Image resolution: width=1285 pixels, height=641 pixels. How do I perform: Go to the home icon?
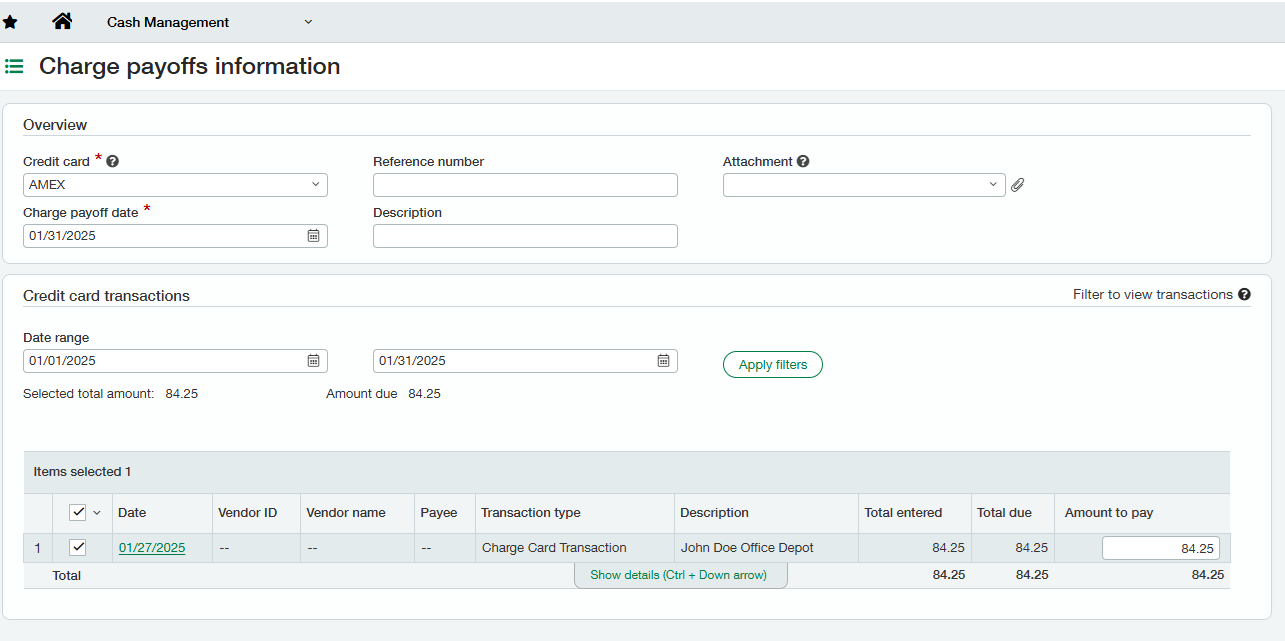tap(62, 21)
